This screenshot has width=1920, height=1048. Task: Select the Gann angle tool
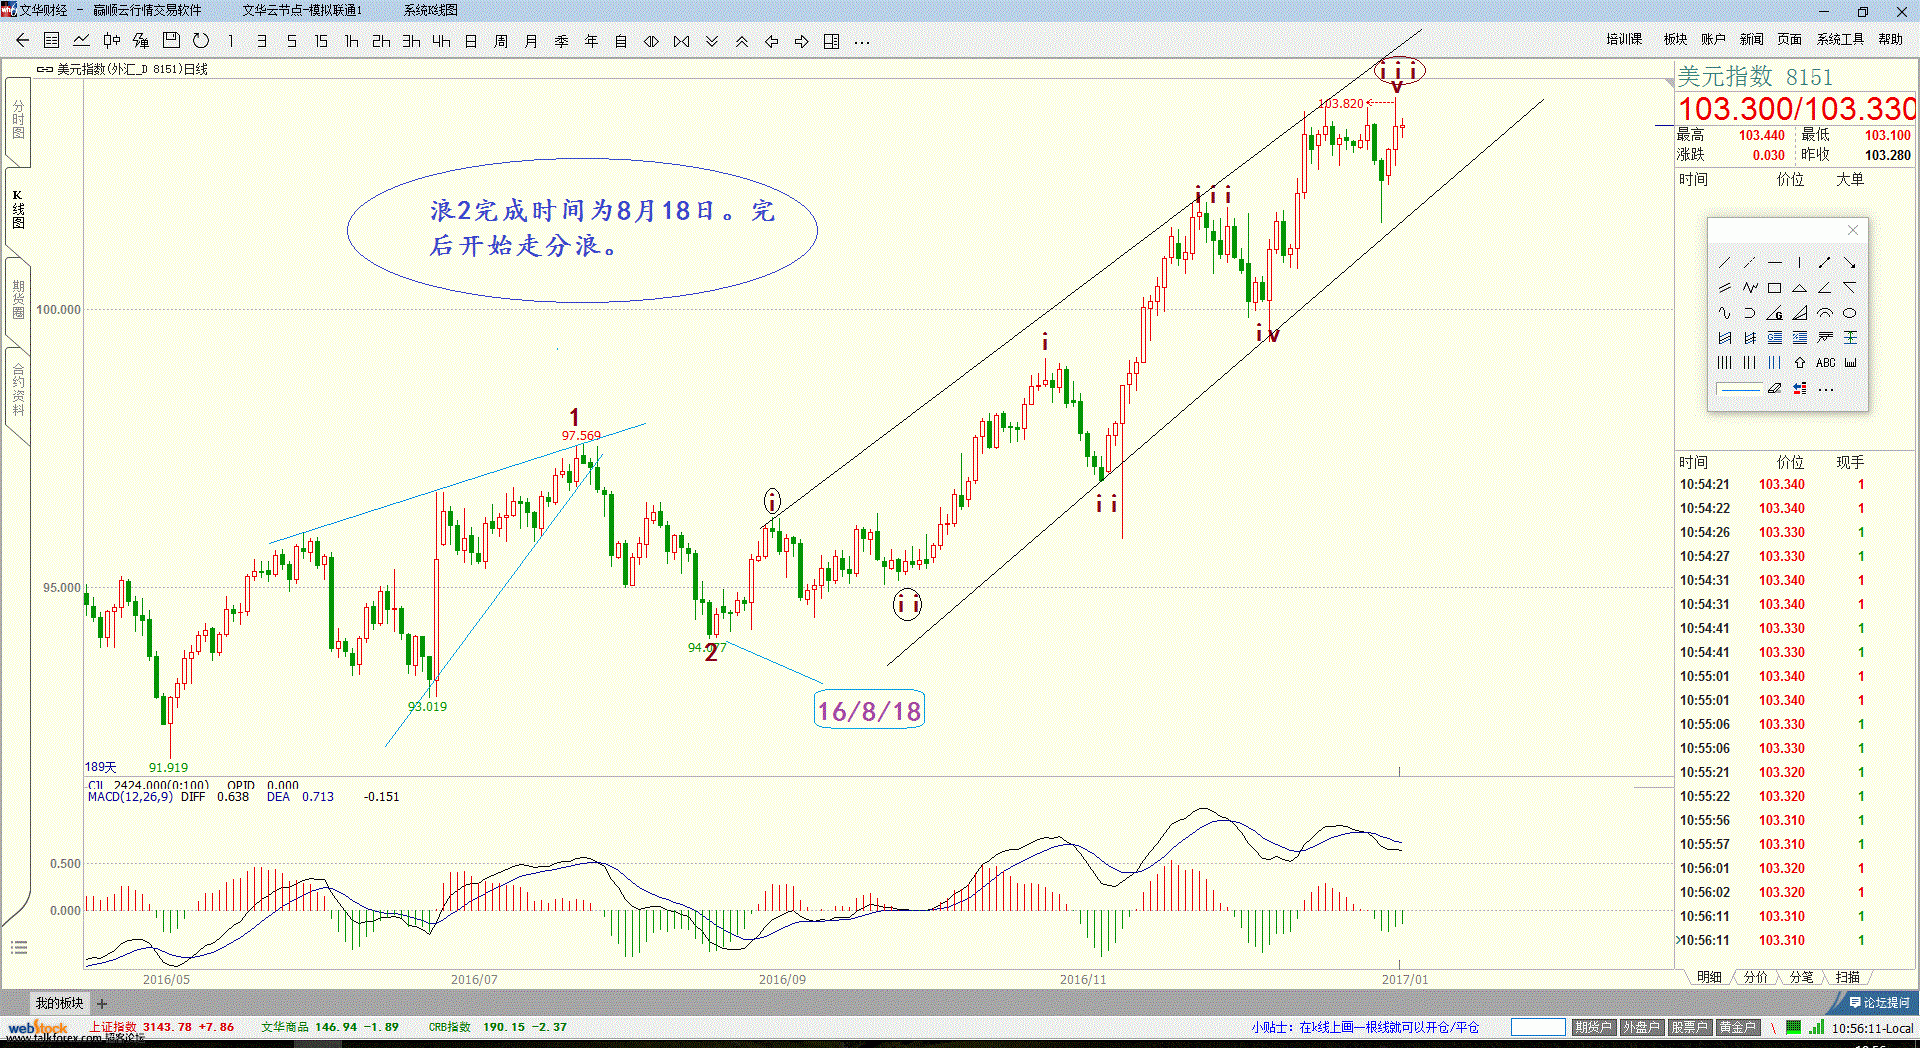tap(1775, 313)
